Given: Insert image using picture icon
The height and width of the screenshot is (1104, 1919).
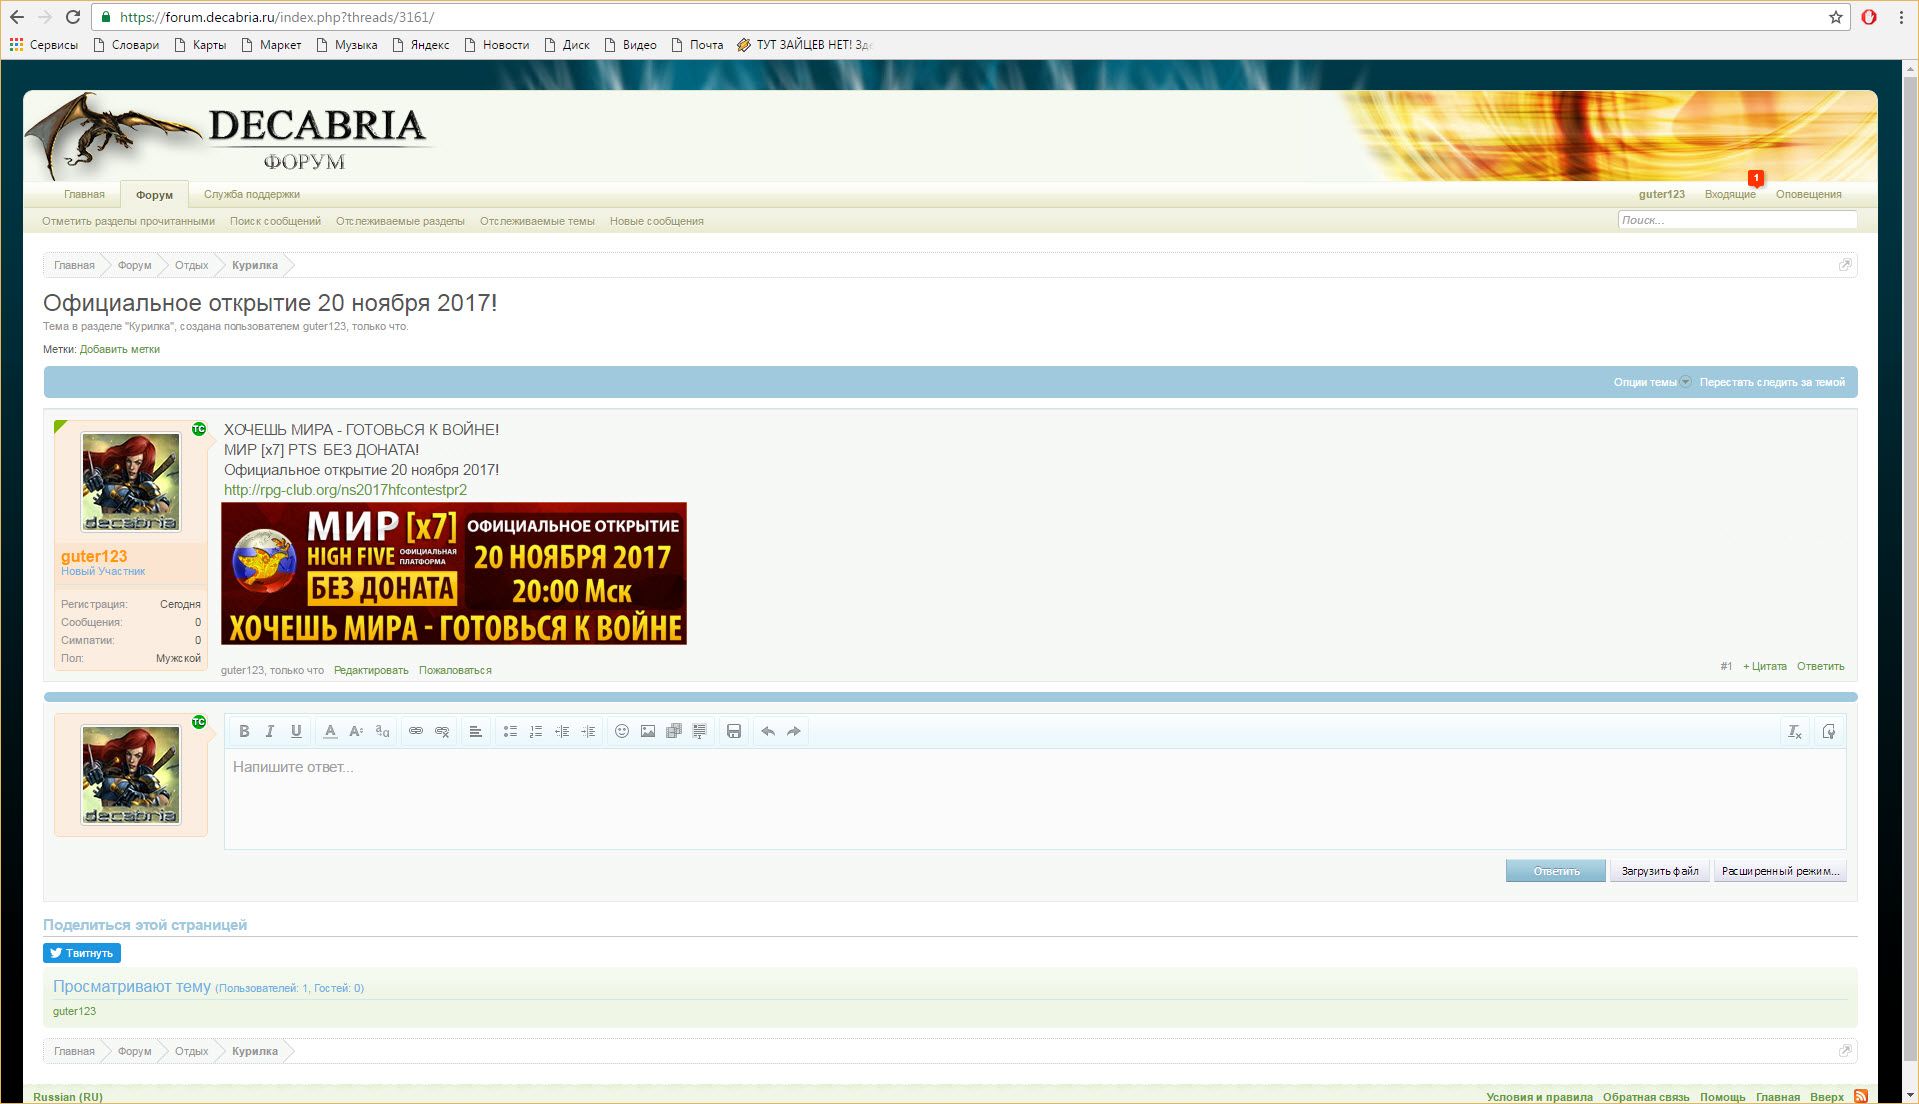Looking at the screenshot, I should 648,731.
